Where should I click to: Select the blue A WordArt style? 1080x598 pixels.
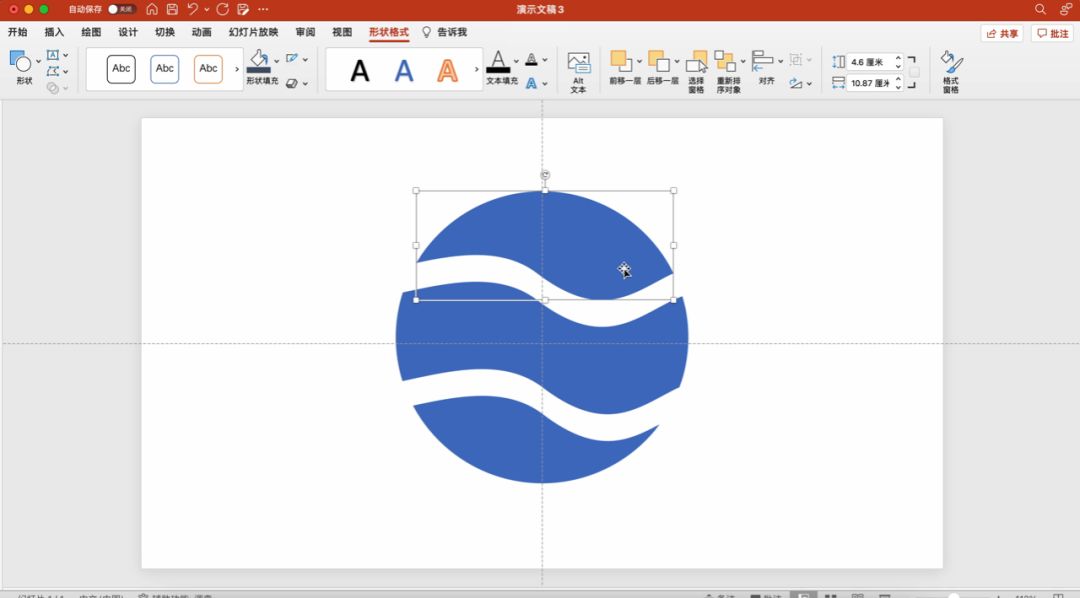(404, 70)
